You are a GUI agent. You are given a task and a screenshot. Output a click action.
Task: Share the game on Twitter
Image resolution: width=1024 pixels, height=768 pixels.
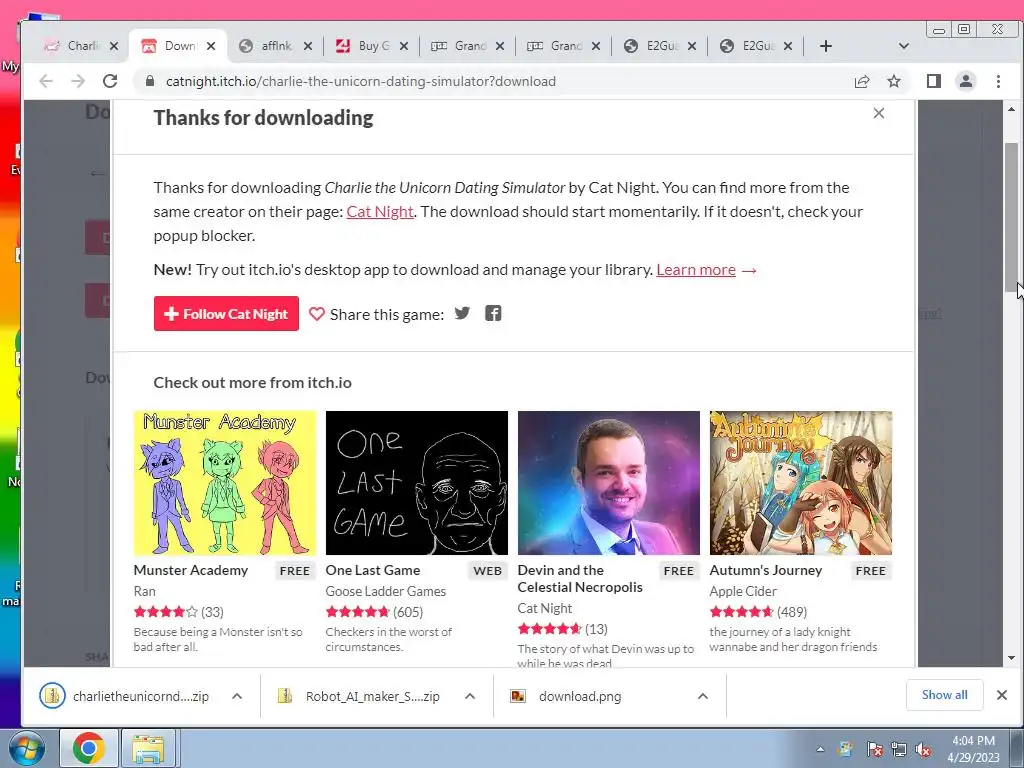(462, 313)
